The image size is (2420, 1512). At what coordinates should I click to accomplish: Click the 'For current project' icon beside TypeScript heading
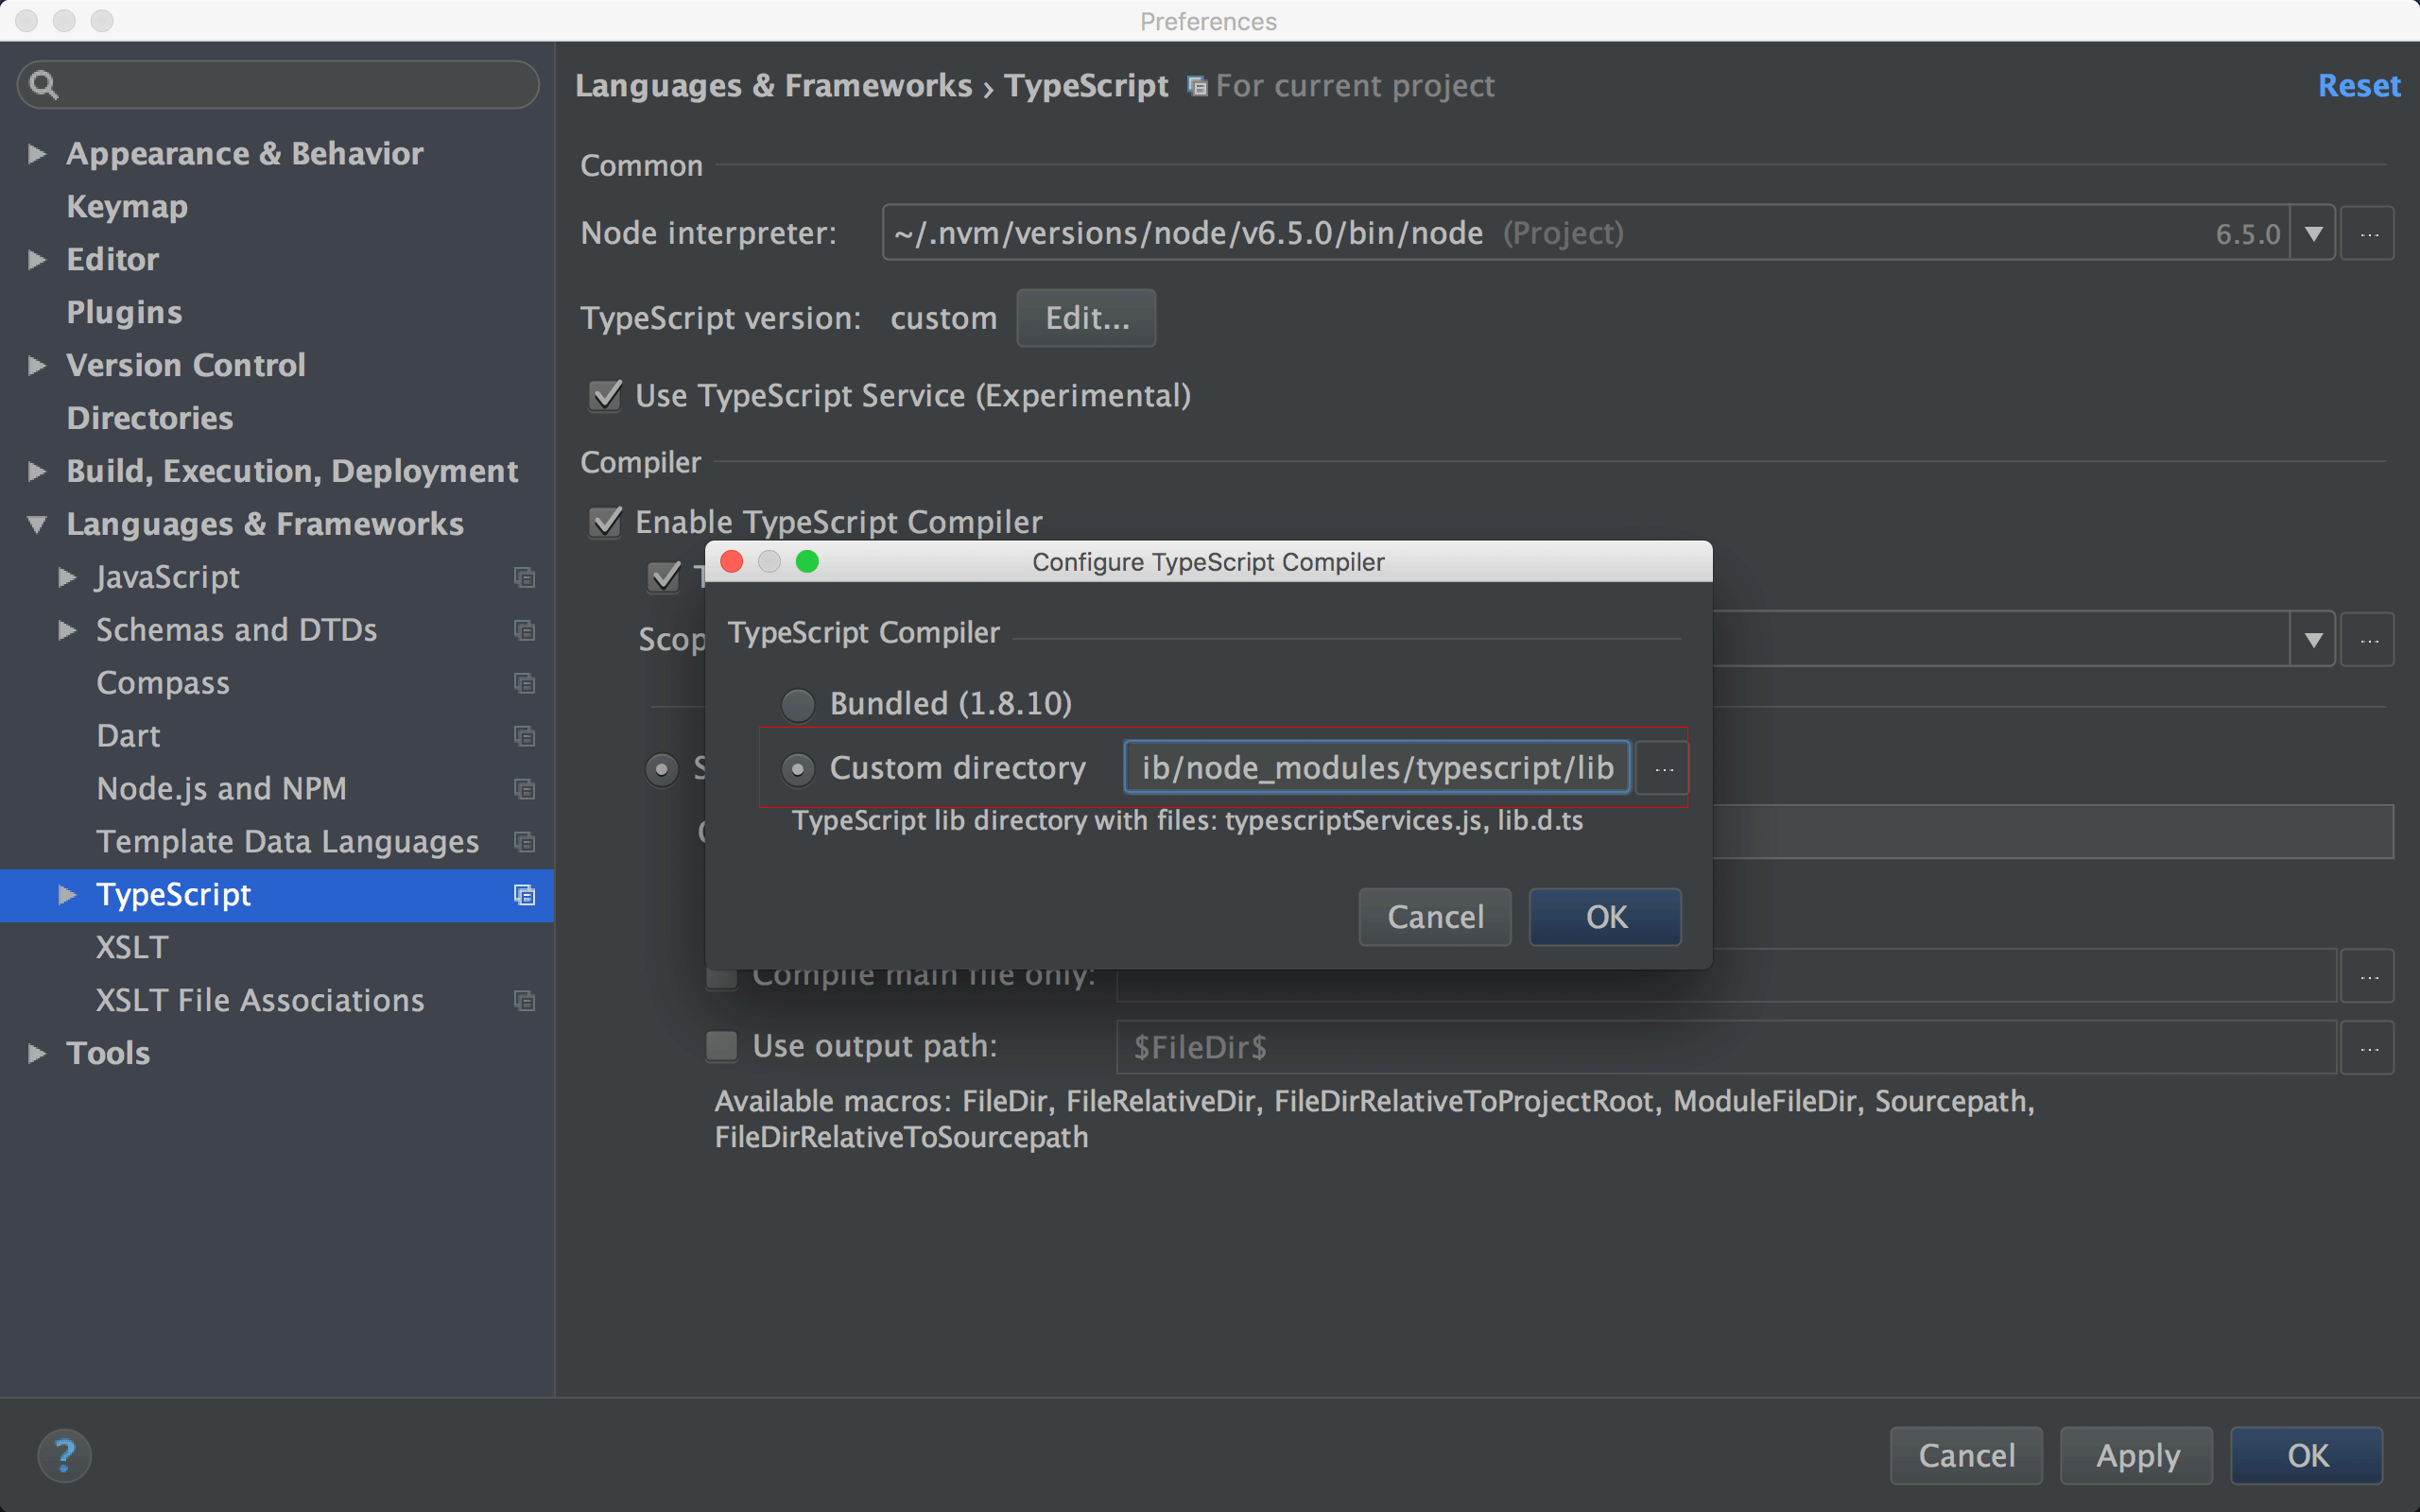point(1196,86)
